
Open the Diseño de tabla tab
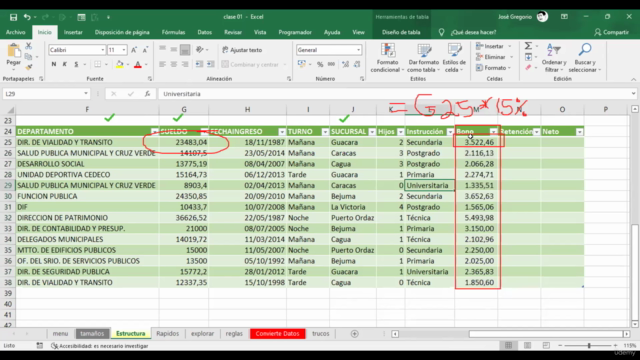point(401,32)
